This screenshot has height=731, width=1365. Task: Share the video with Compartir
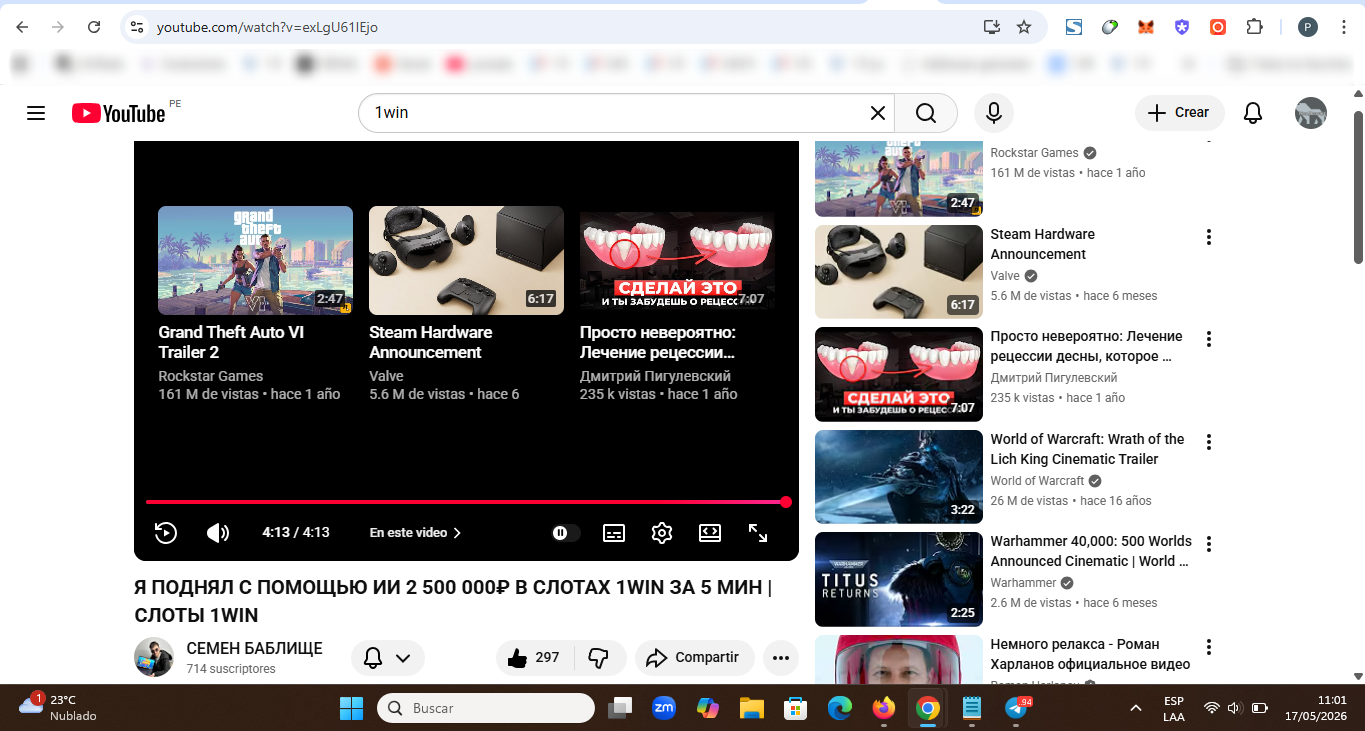[694, 658]
